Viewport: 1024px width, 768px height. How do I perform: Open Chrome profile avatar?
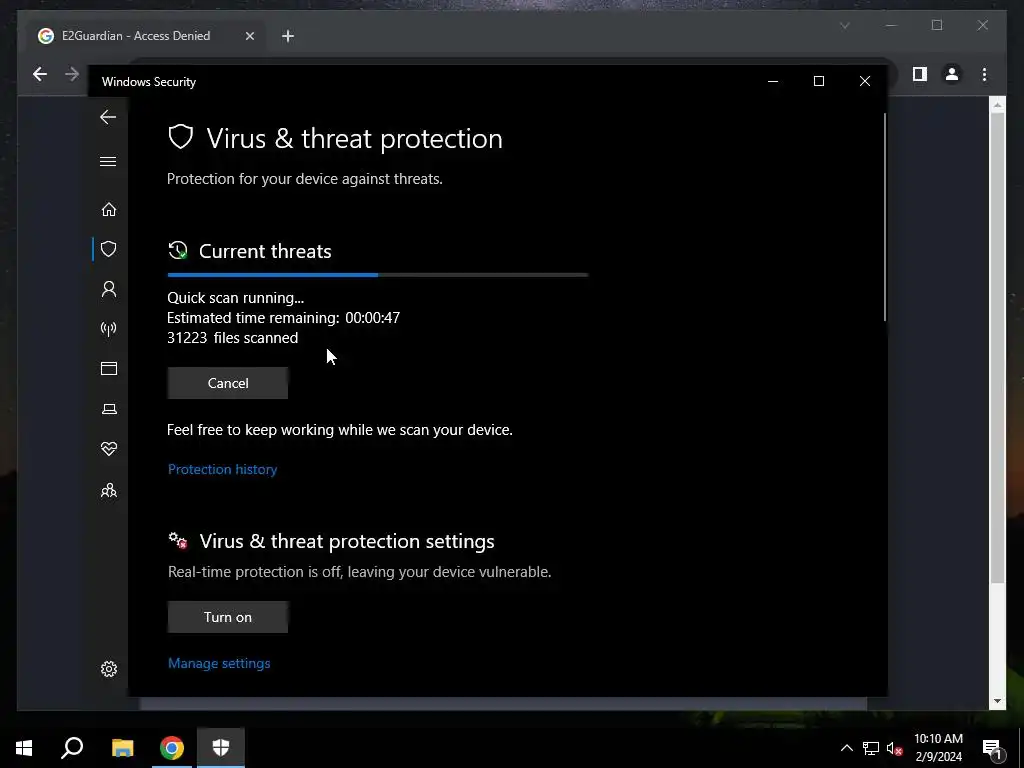point(952,74)
